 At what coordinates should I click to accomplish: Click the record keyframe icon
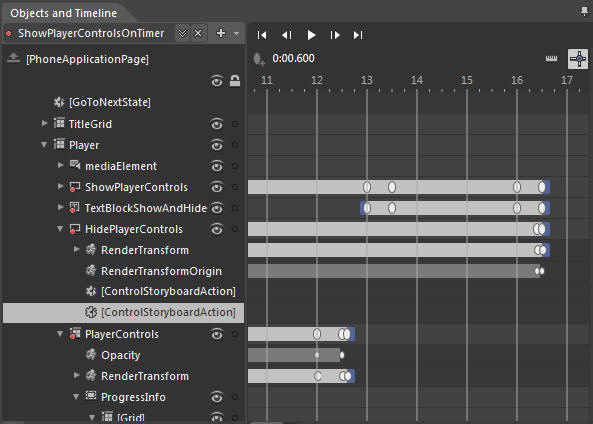pyautogui.click(x=259, y=59)
